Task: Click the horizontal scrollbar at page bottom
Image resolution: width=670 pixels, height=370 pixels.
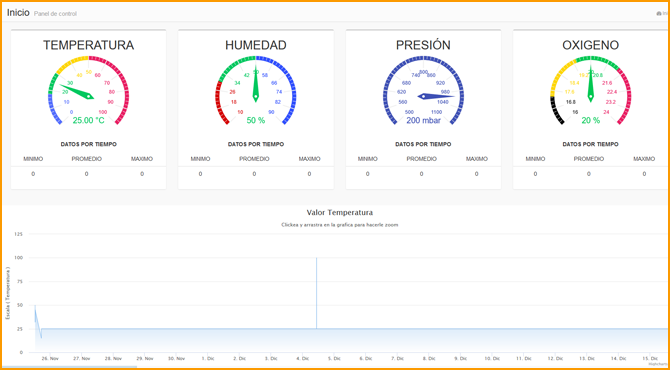Action: [x=68, y=367]
